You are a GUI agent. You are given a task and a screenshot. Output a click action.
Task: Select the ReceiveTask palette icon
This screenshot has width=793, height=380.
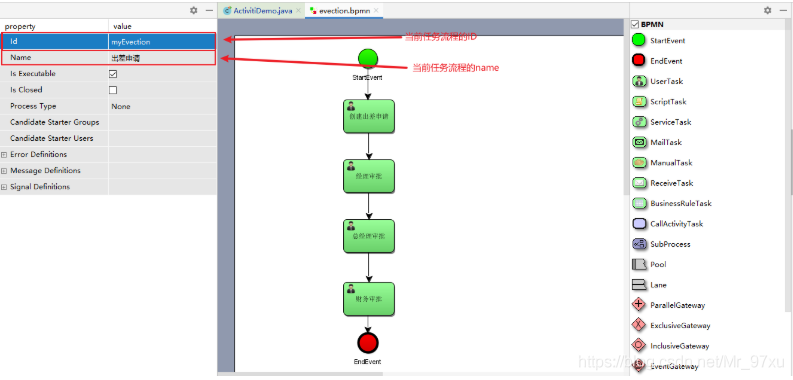click(639, 183)
